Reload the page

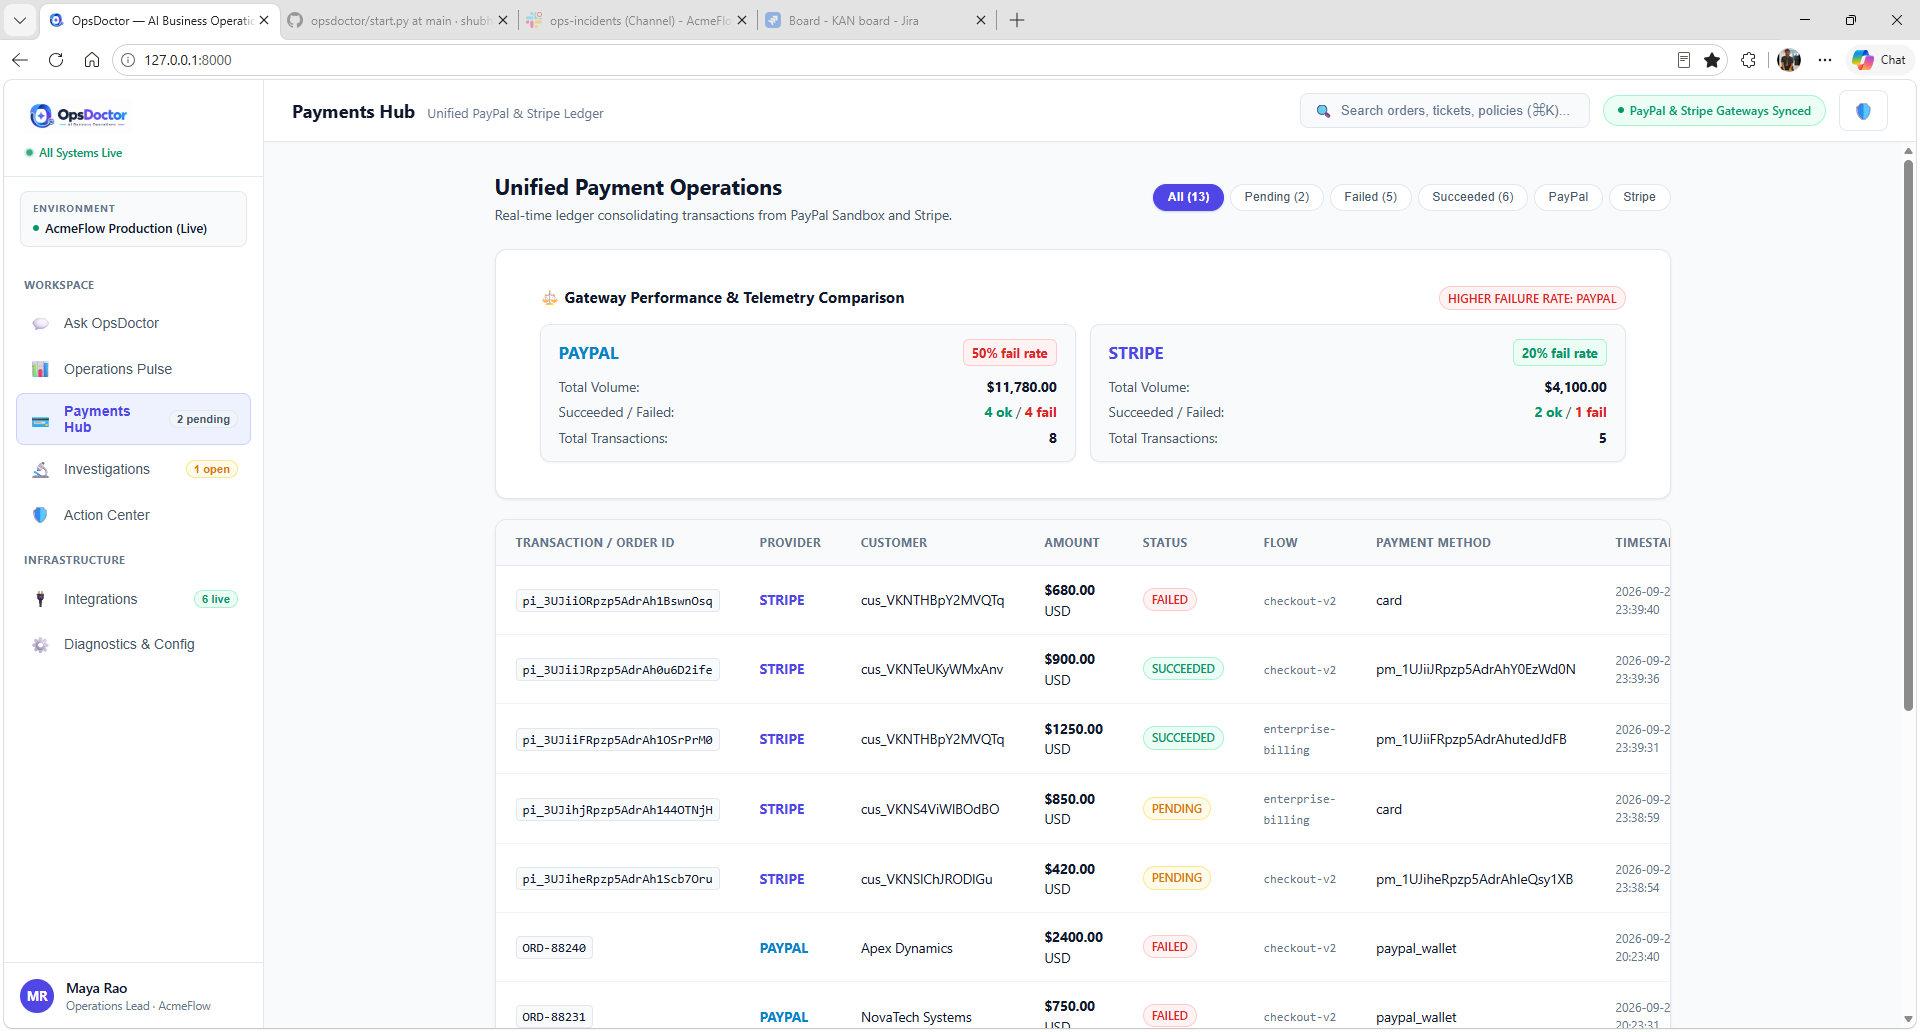(x=56, y=60)
